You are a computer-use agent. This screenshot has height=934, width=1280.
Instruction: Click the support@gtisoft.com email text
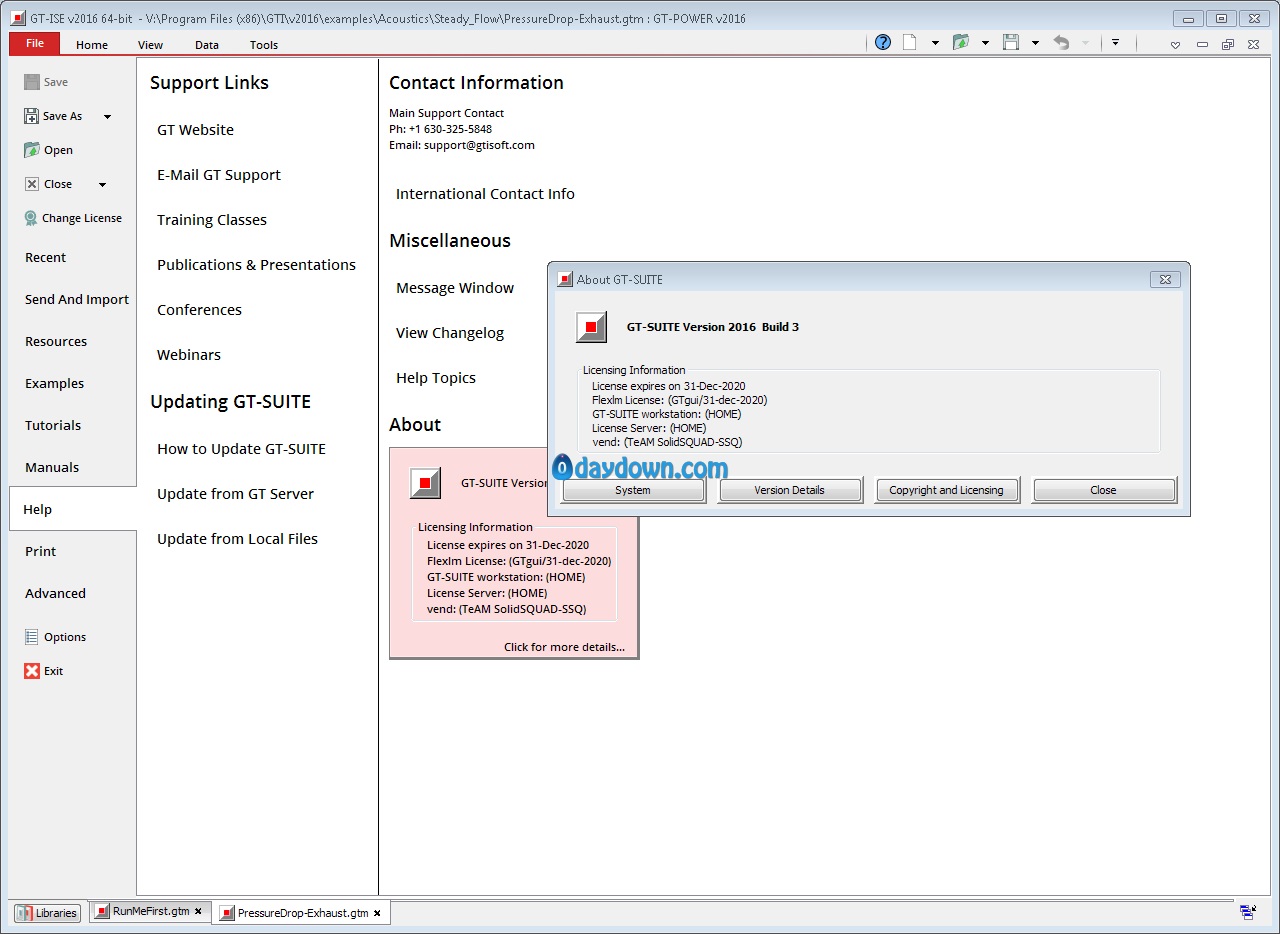pos(479,145)
